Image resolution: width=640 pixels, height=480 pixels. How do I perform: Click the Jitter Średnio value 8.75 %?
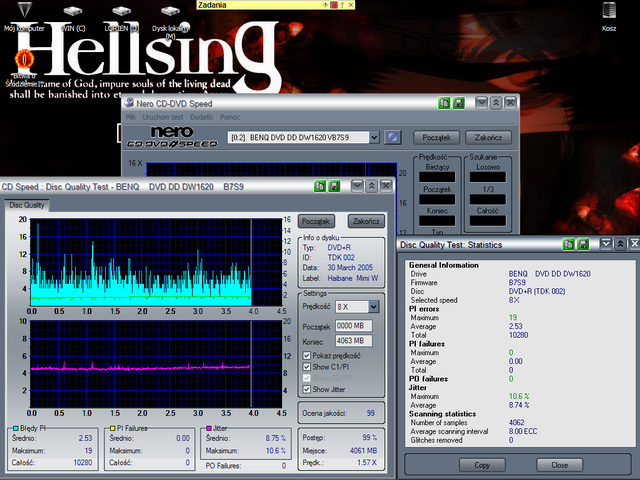pyautogui.click(x=276, y=438)
